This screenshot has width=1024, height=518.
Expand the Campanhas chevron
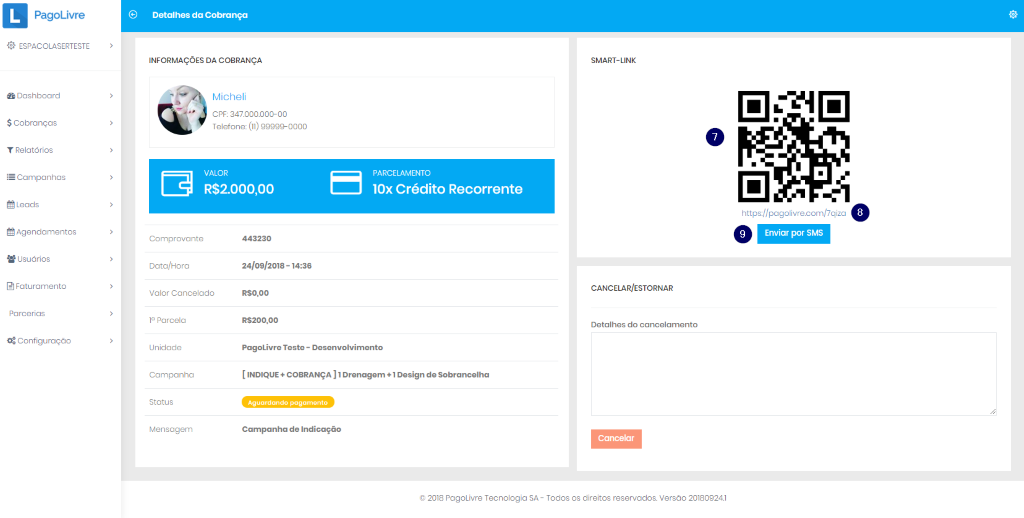[x=112, y=178]
